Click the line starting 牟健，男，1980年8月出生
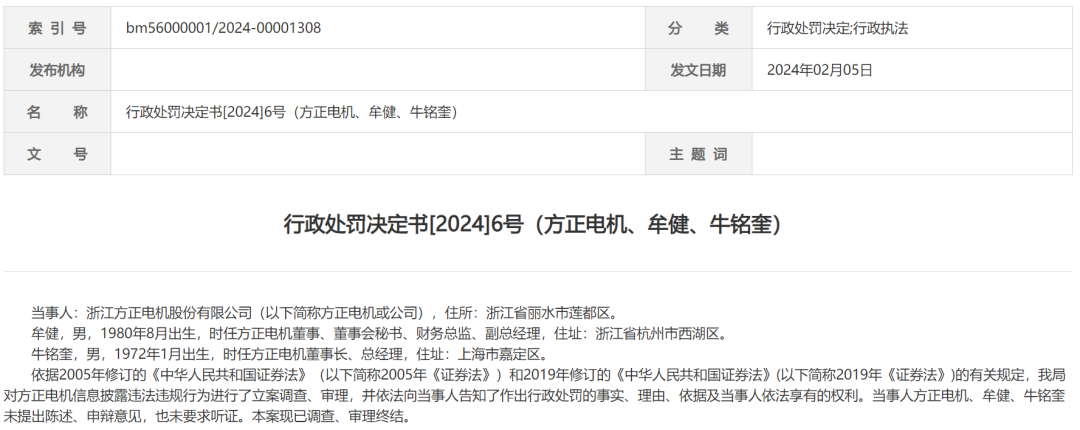The height and width of the screenshot is (430, 1080). coord(379,334)
